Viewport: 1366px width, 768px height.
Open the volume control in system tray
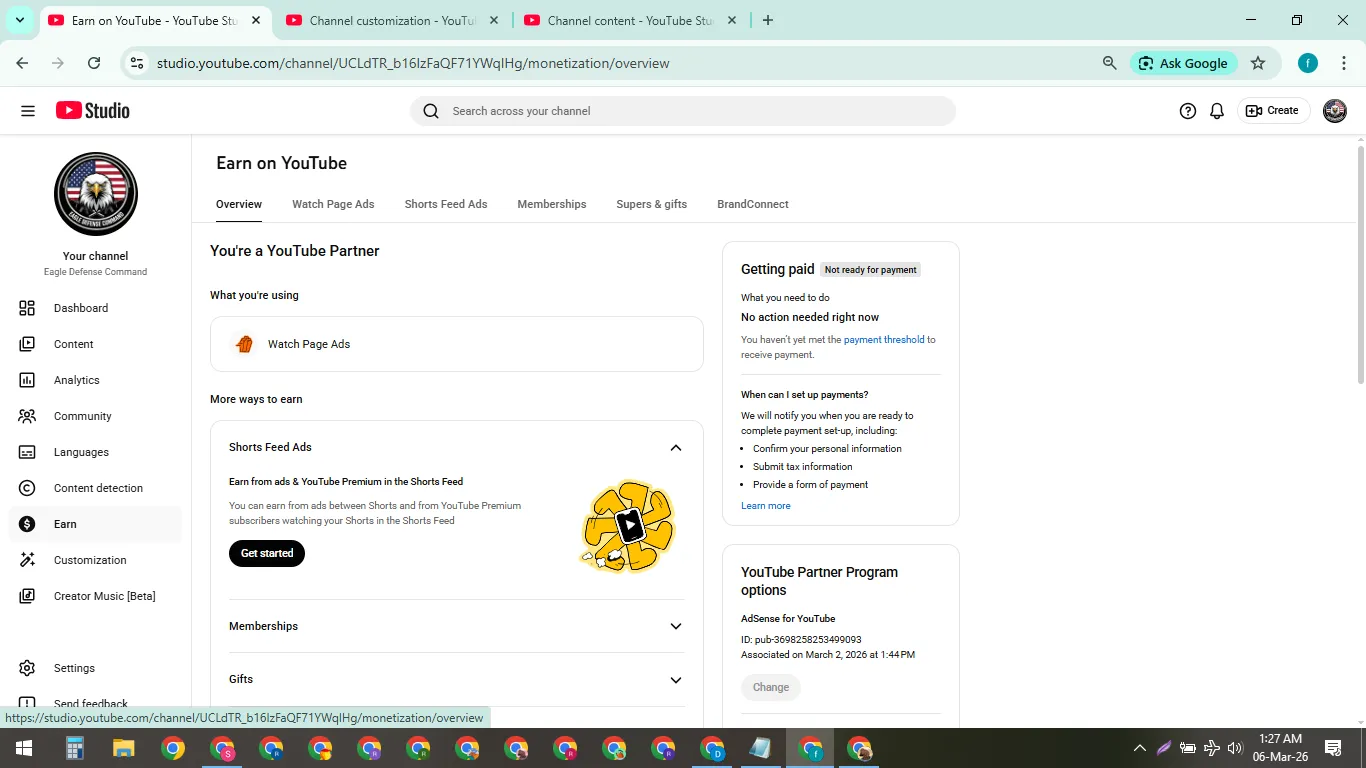[1235, 748]
